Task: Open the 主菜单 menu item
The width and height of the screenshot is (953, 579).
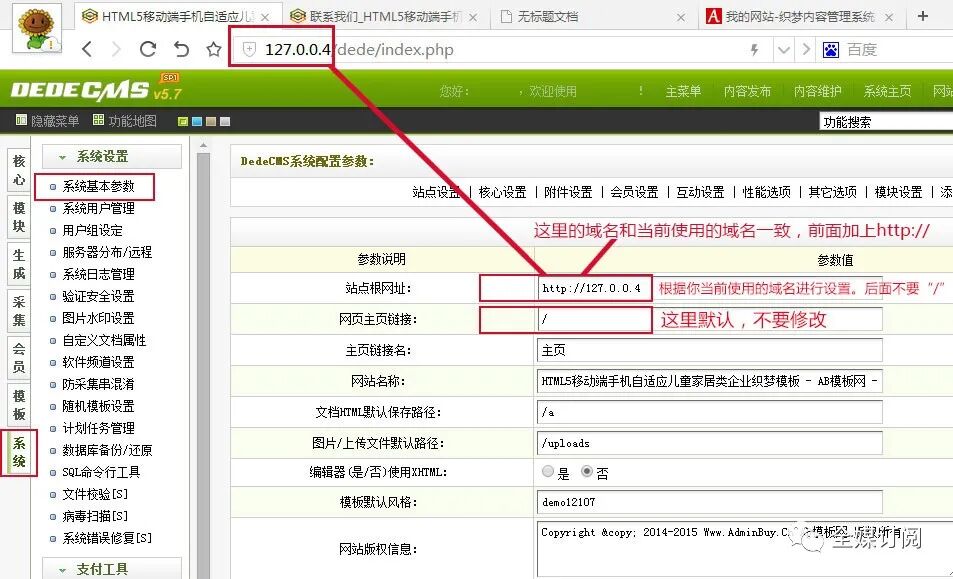Action: pos(683,90)
